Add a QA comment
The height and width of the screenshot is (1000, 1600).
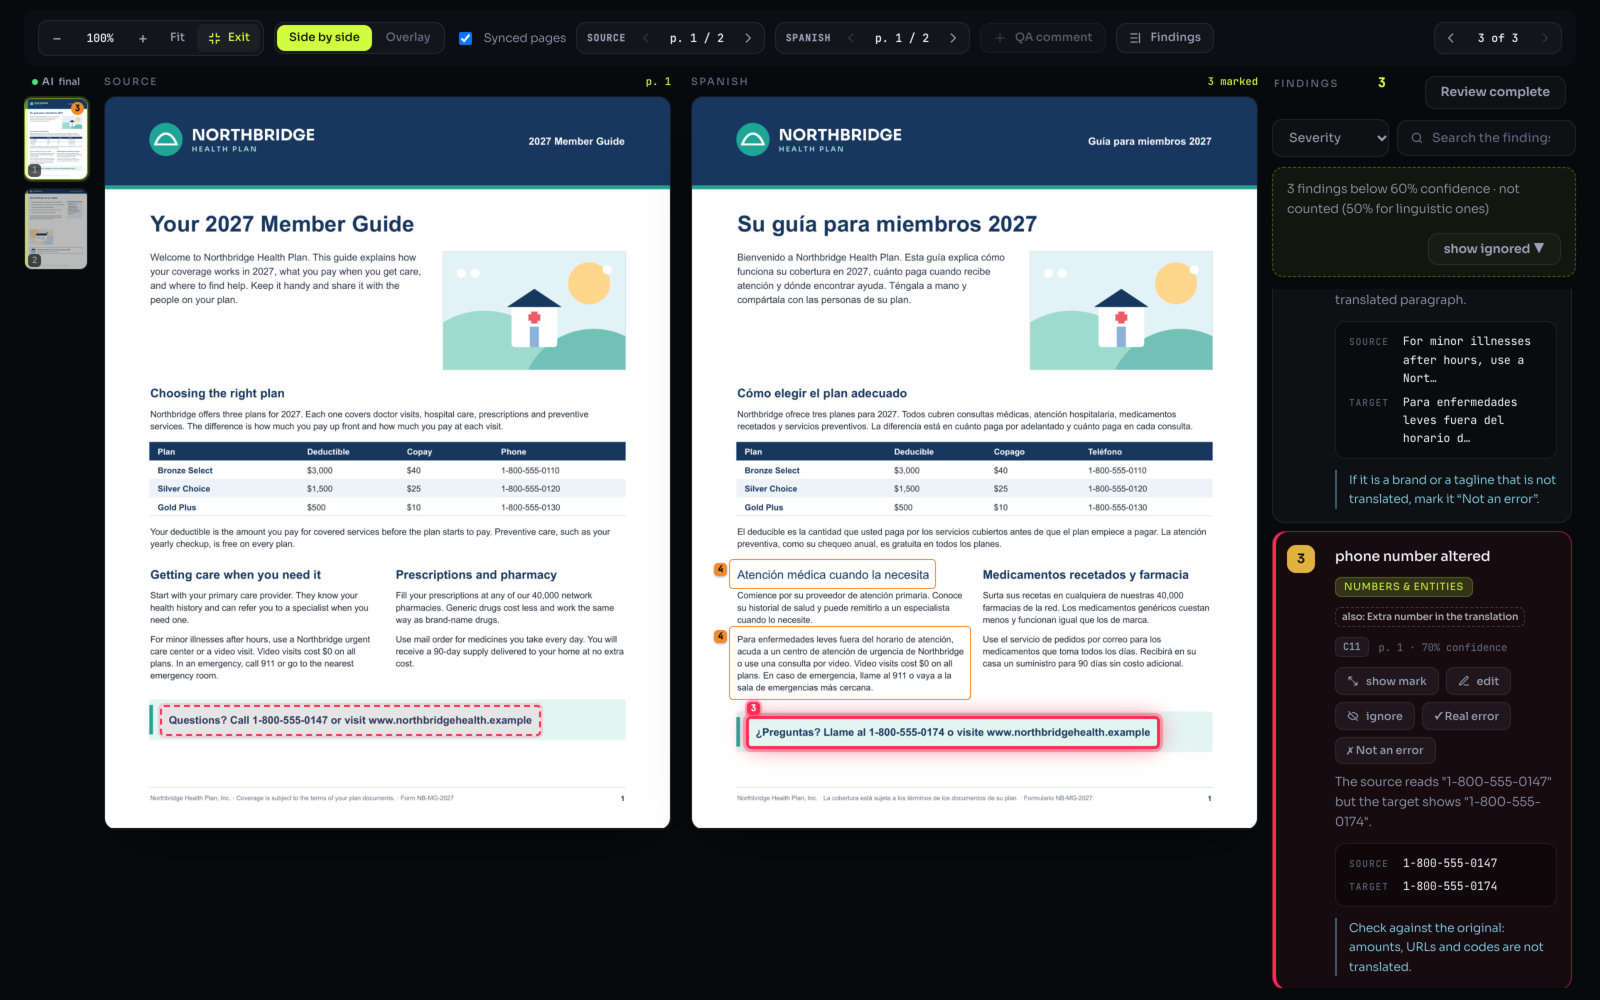click(x=1043, y=38)
